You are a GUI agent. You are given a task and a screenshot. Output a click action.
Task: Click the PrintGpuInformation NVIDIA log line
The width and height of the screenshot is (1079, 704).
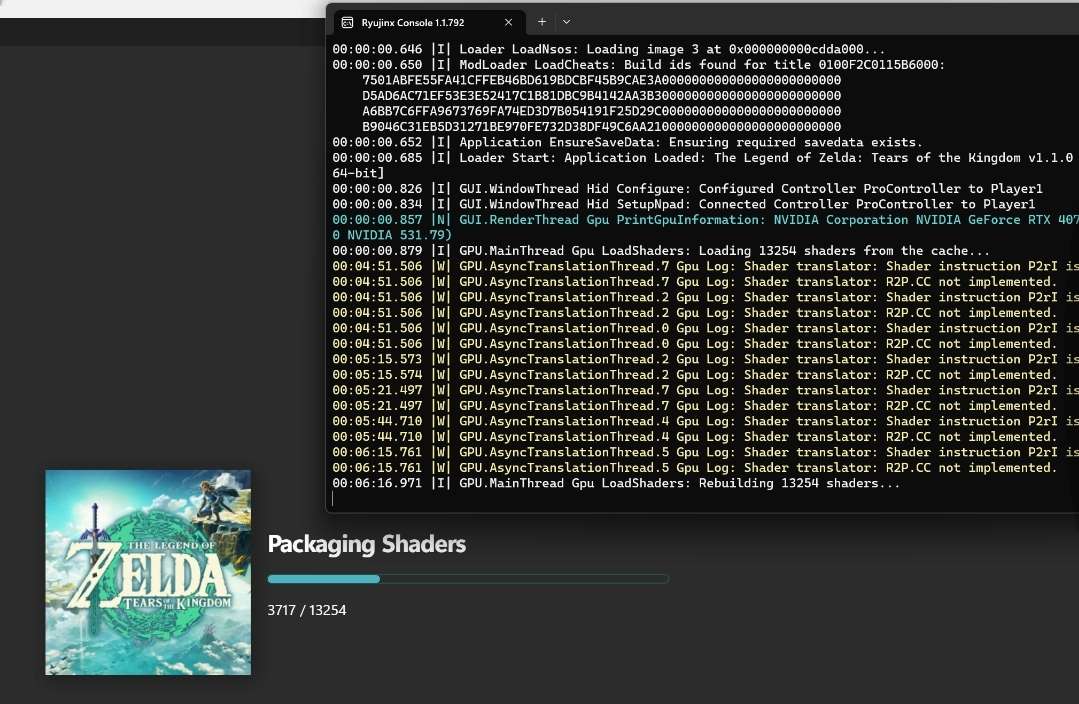pyautogui.click(x=700, y=220)
